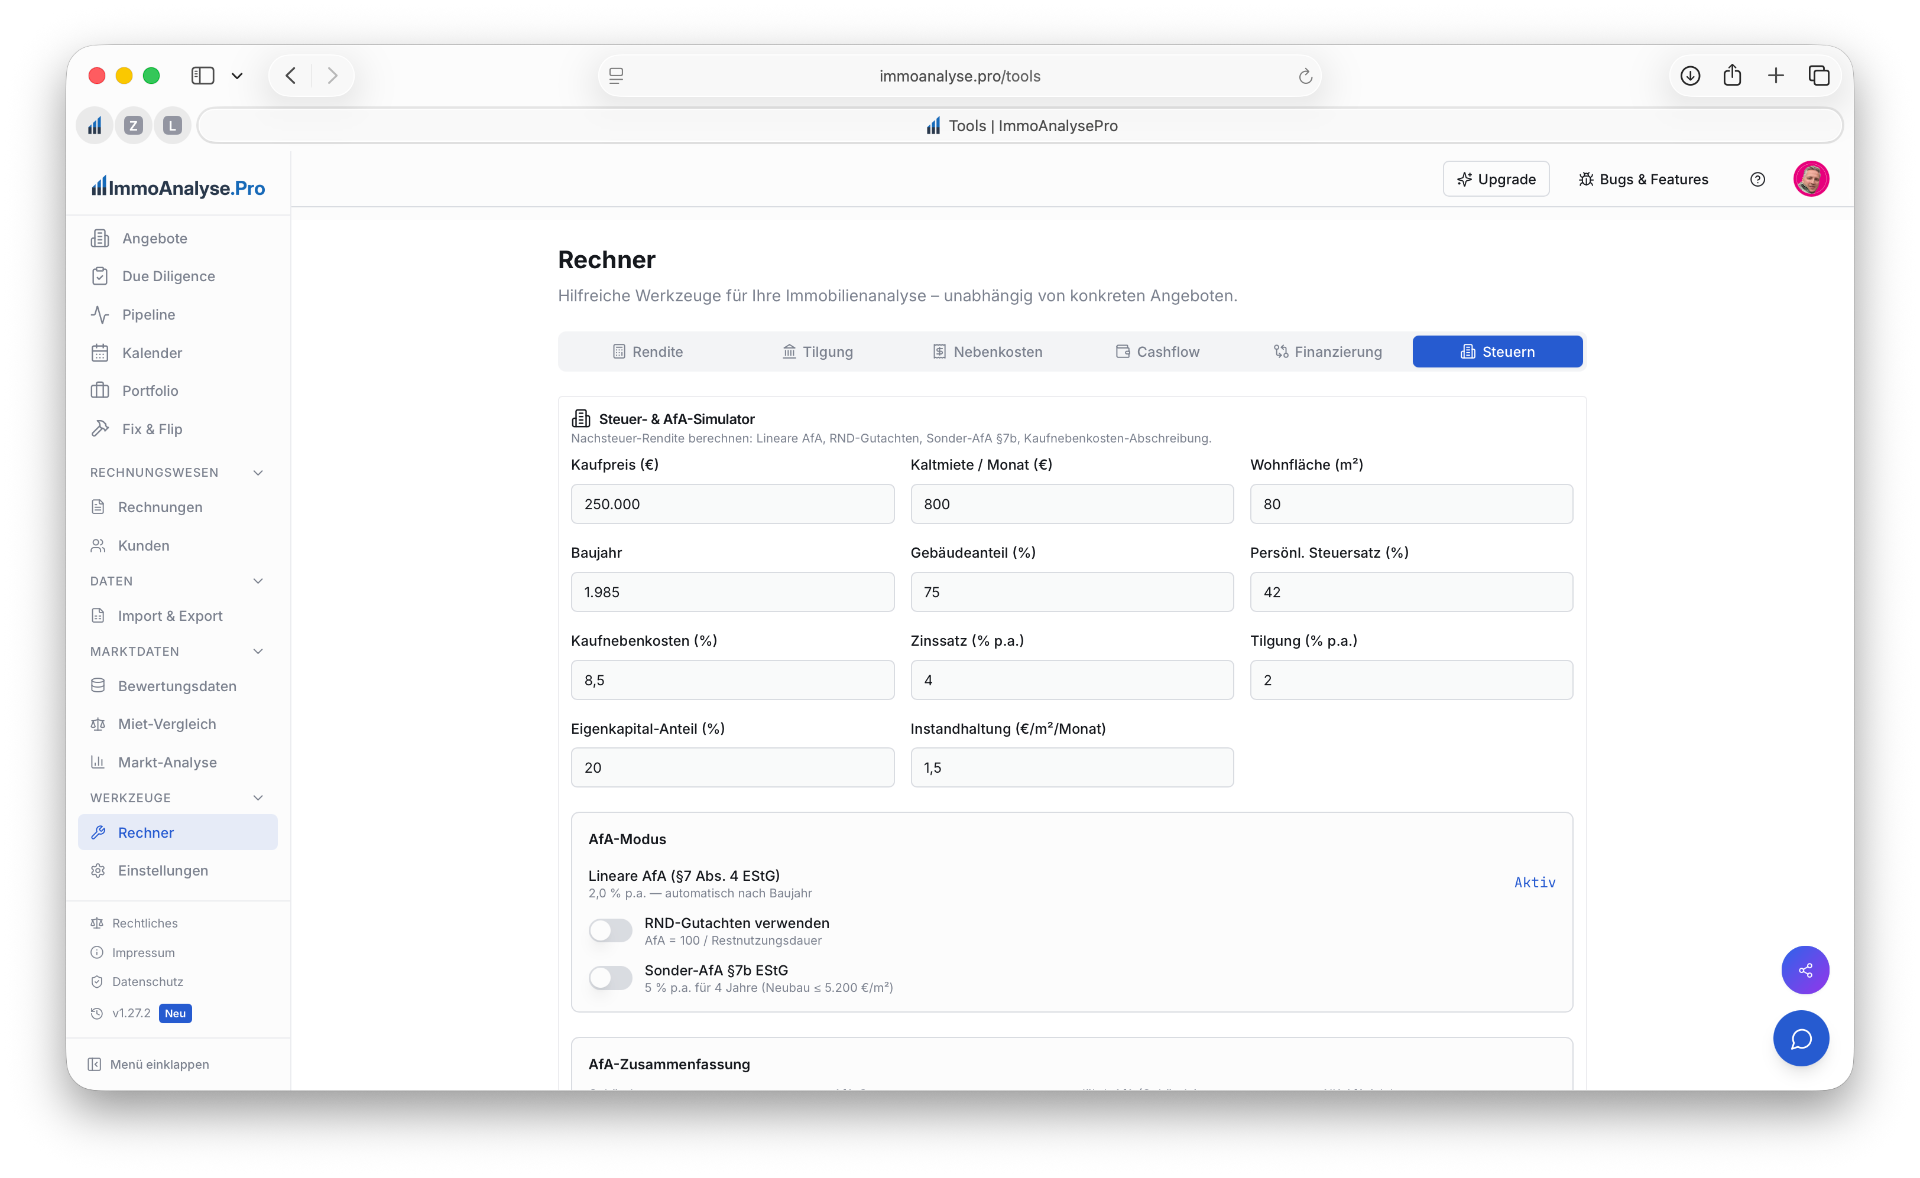Screen dimensions: 1920x1178
Task: Open the Kalender sidebar entry
Action: (x=178, y=353)
